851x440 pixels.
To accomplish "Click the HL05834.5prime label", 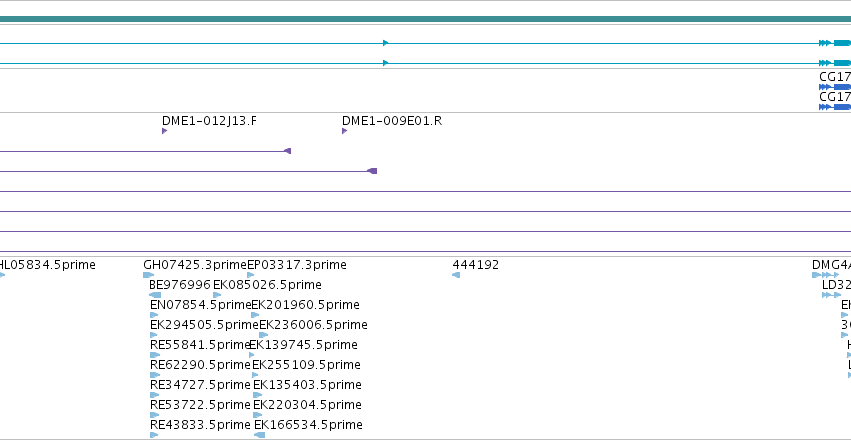I will tap(47, 265).
